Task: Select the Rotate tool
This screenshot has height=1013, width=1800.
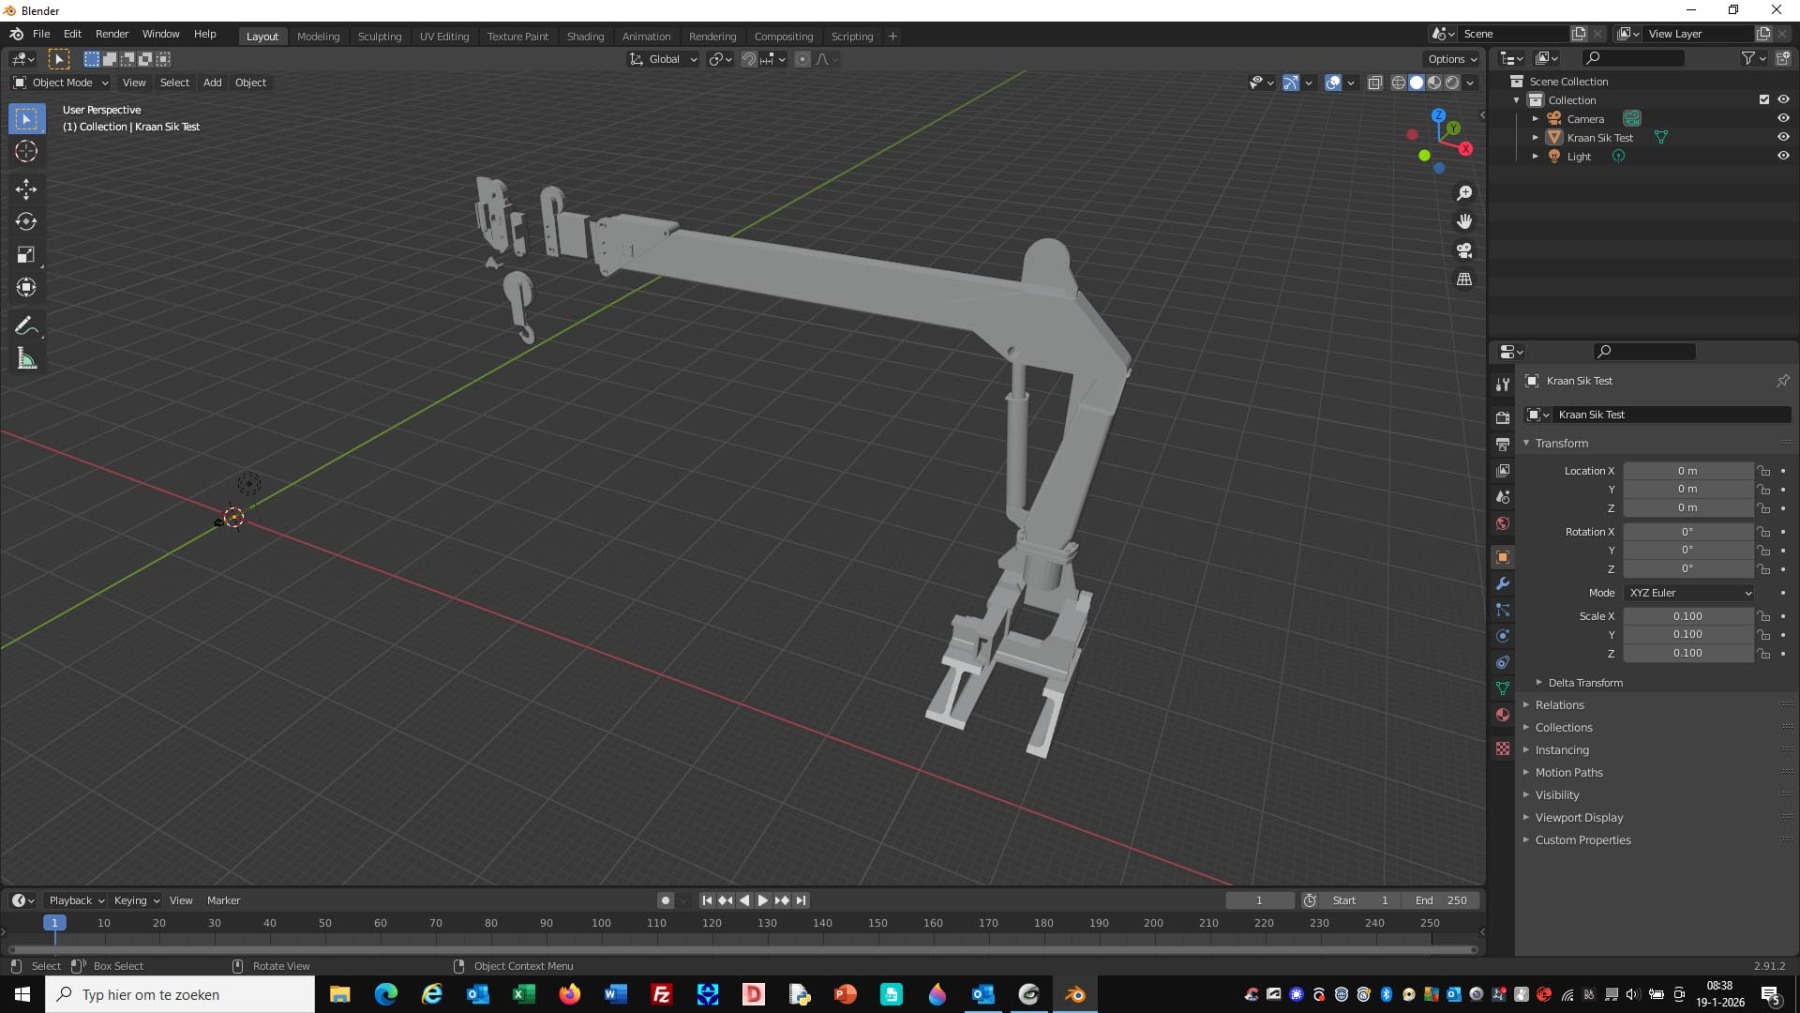Action: (26, 222)
